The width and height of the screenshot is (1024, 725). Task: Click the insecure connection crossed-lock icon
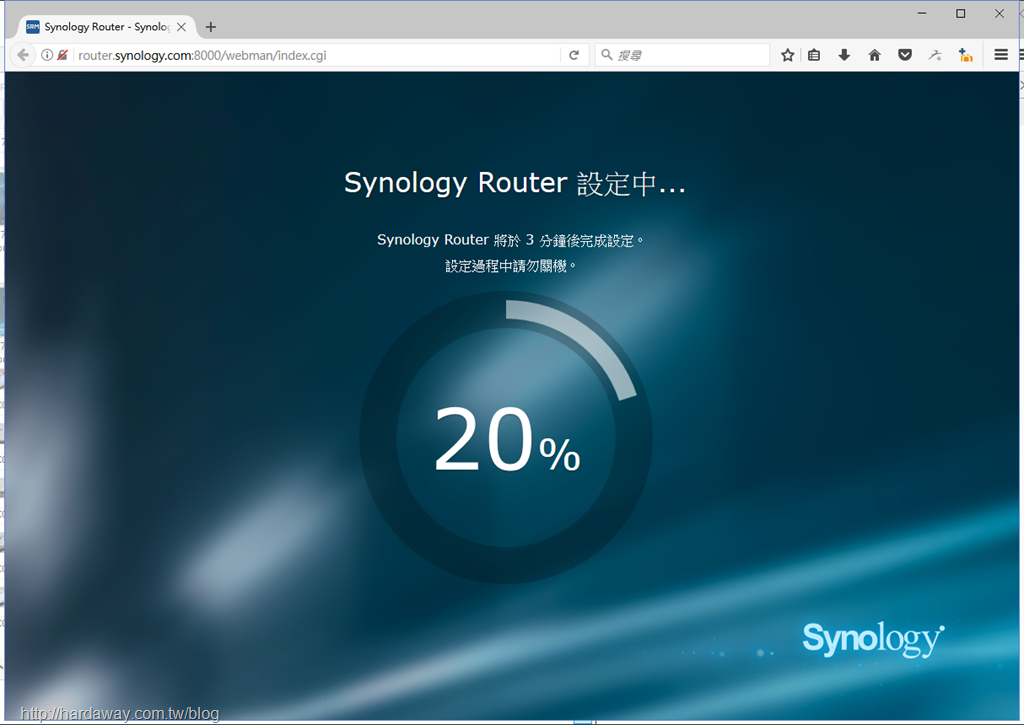click(63, 55)
